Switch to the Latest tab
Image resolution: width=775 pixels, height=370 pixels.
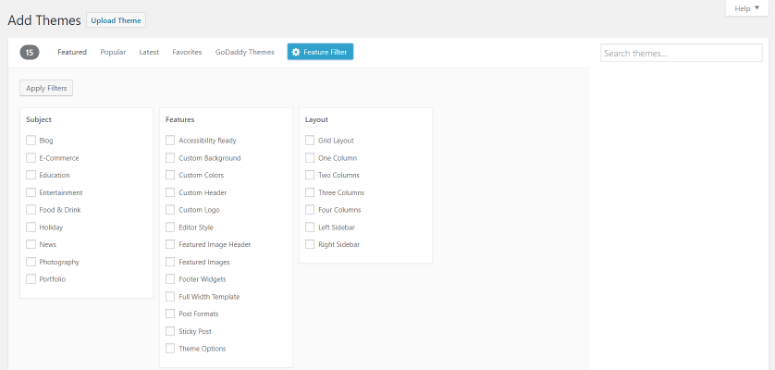149,52
